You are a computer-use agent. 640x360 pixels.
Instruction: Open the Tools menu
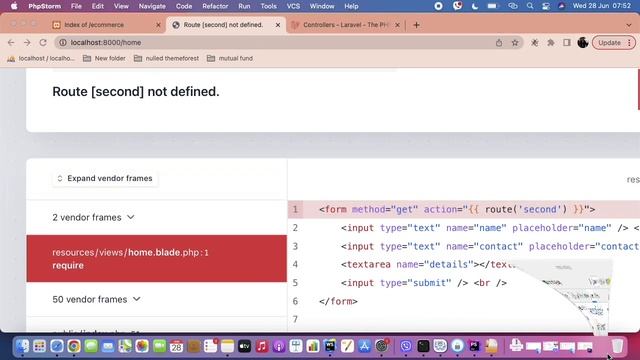[269, 6]
